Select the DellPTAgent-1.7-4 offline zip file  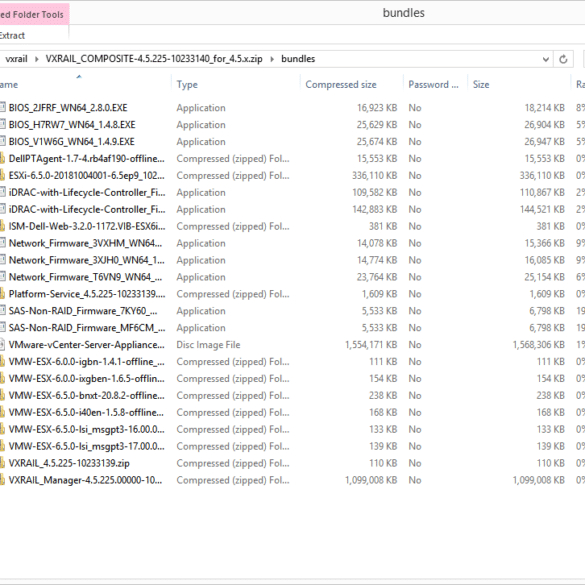86,159
